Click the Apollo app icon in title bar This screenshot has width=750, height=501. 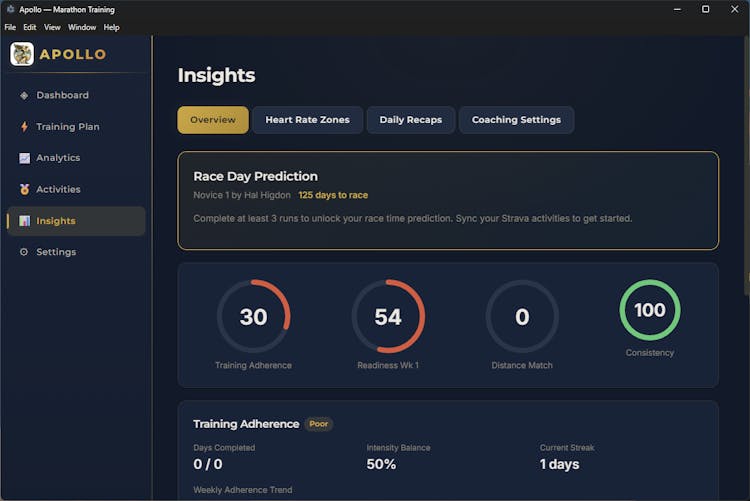coord(9,9)
